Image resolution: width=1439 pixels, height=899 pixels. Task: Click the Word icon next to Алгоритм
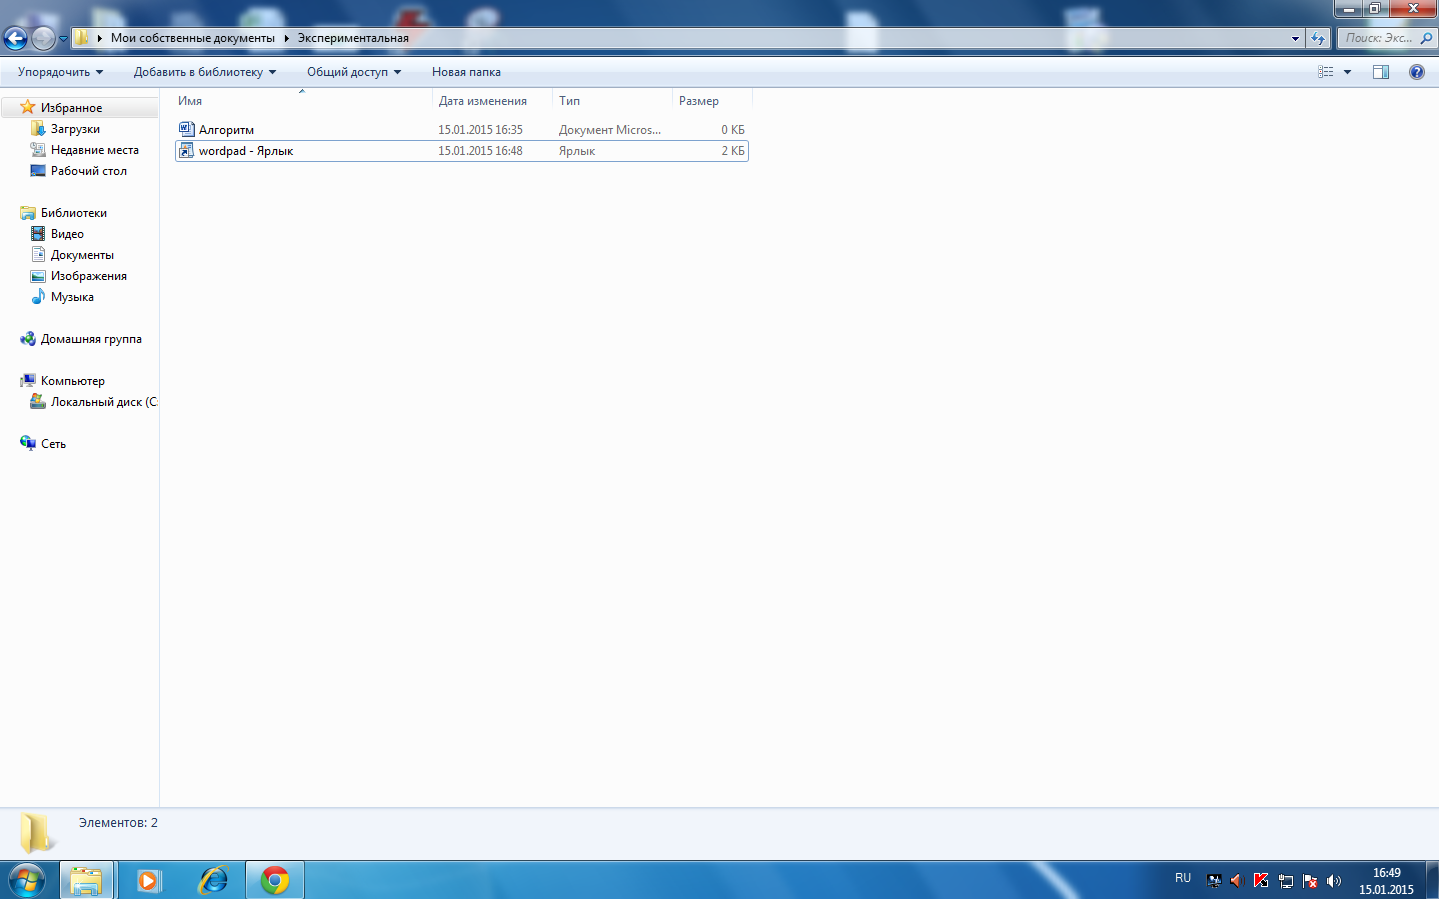pyautogui.click(x=186, y=129)
